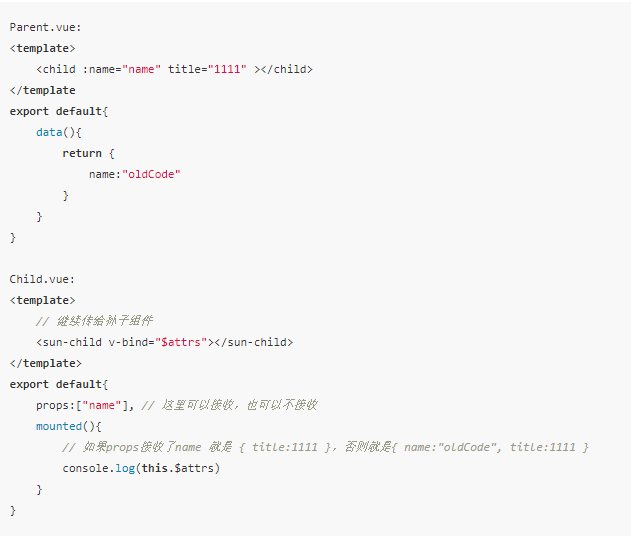This screenshot has height=549, width=631.
Task: Click "export default{" in the Child.vue section
Action: point(59,384)
